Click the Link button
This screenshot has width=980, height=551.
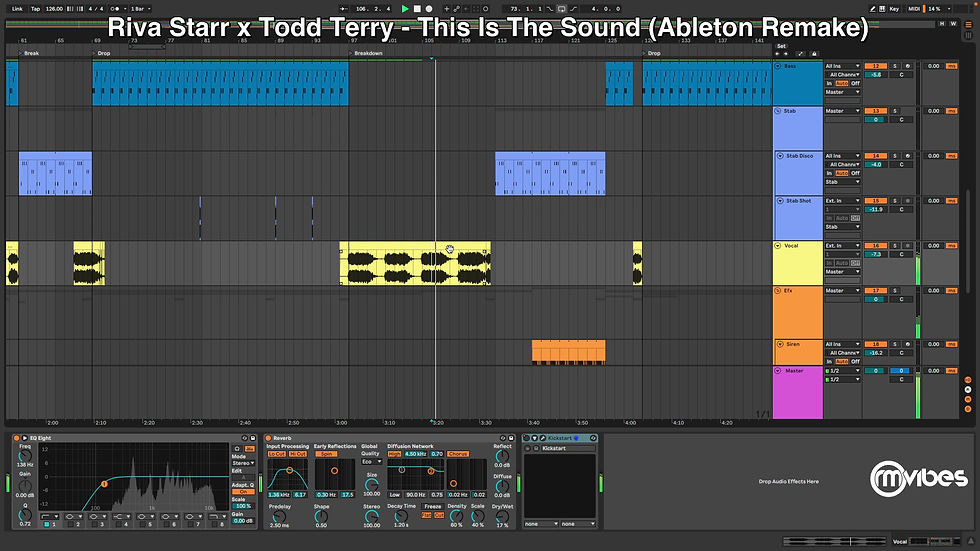(x=18, y=9)
